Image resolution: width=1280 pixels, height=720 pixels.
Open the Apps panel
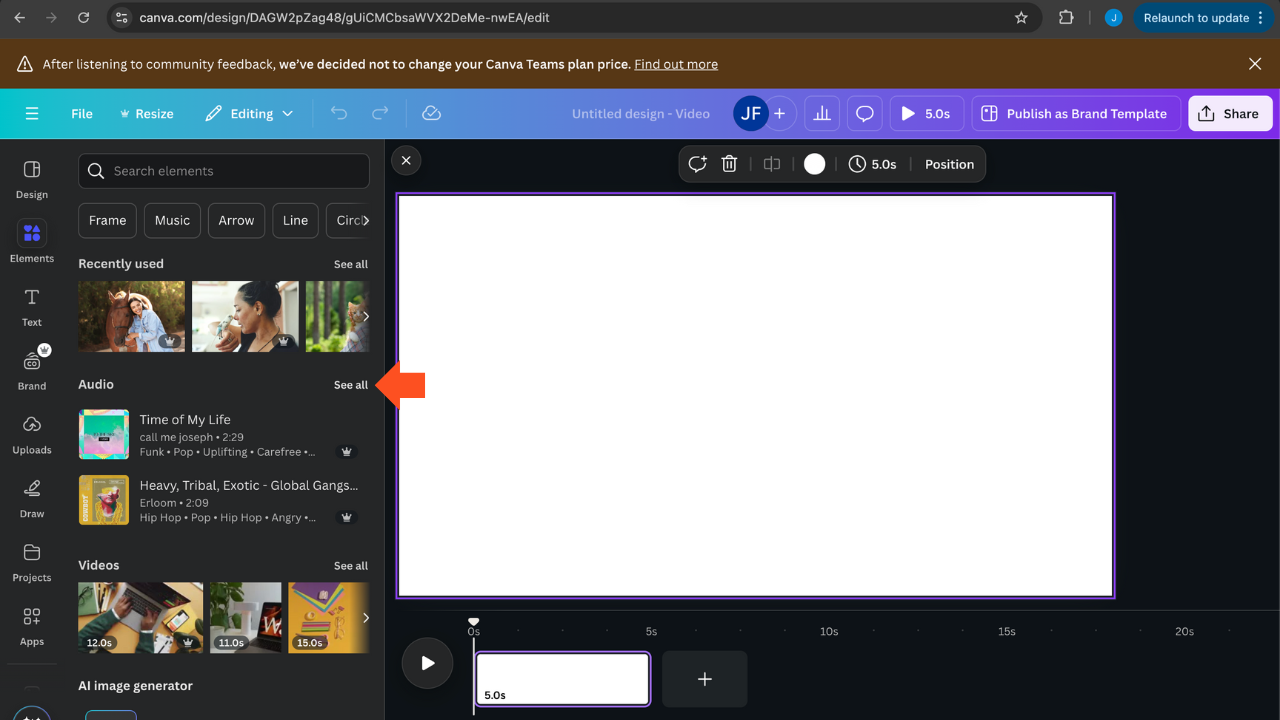coord(31,625)
